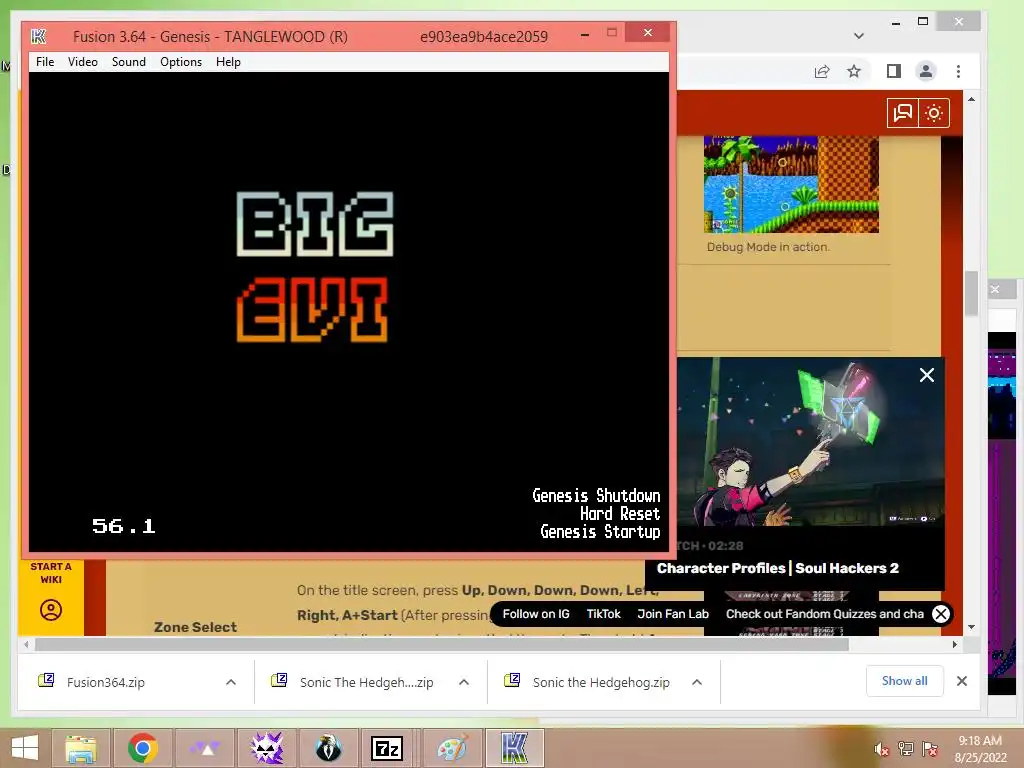
Task: Open the Paint palette app on taskbar
Action: point(452,748)
